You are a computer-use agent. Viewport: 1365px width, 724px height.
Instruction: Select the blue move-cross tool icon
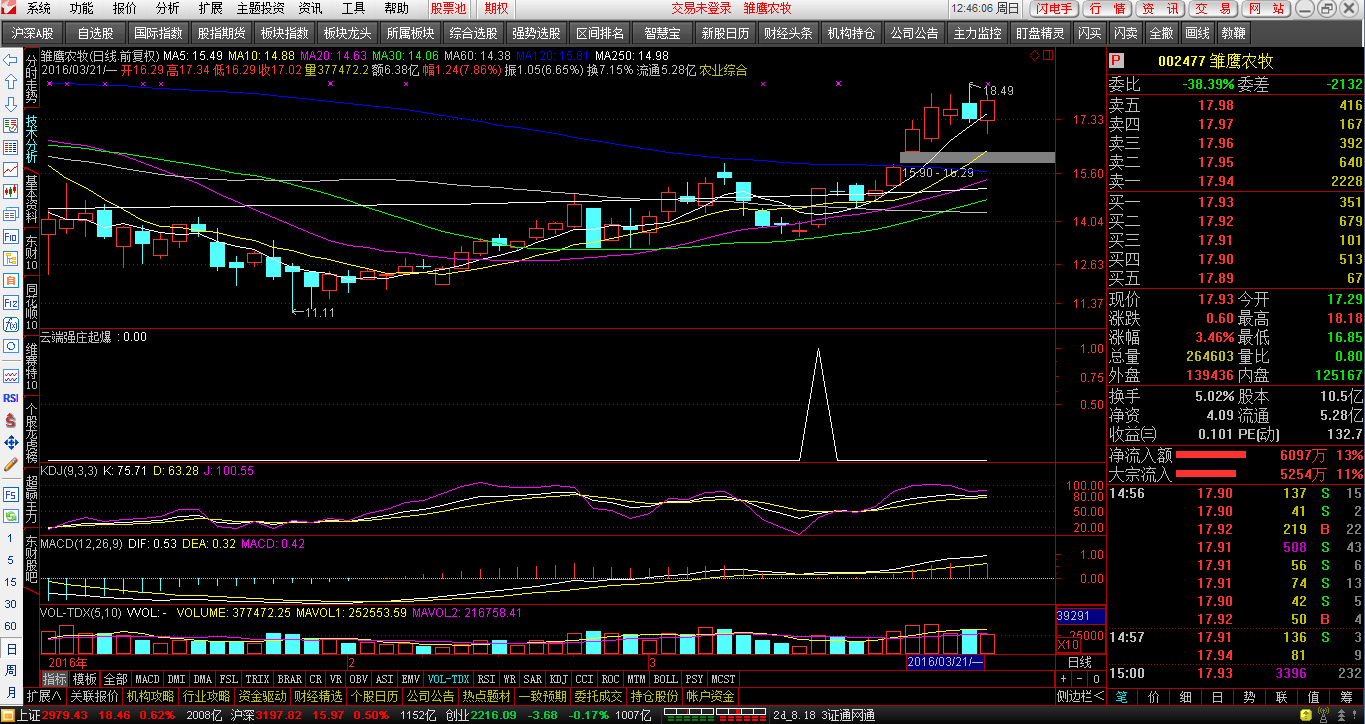10,442
